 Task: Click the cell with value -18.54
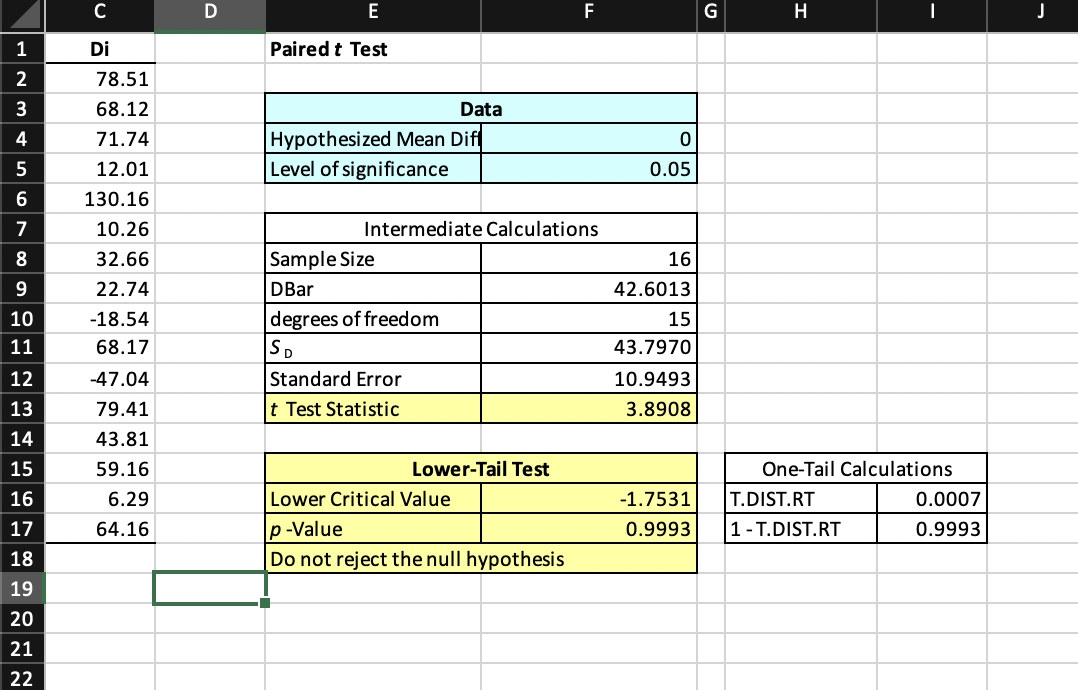(x=100, y=319)
